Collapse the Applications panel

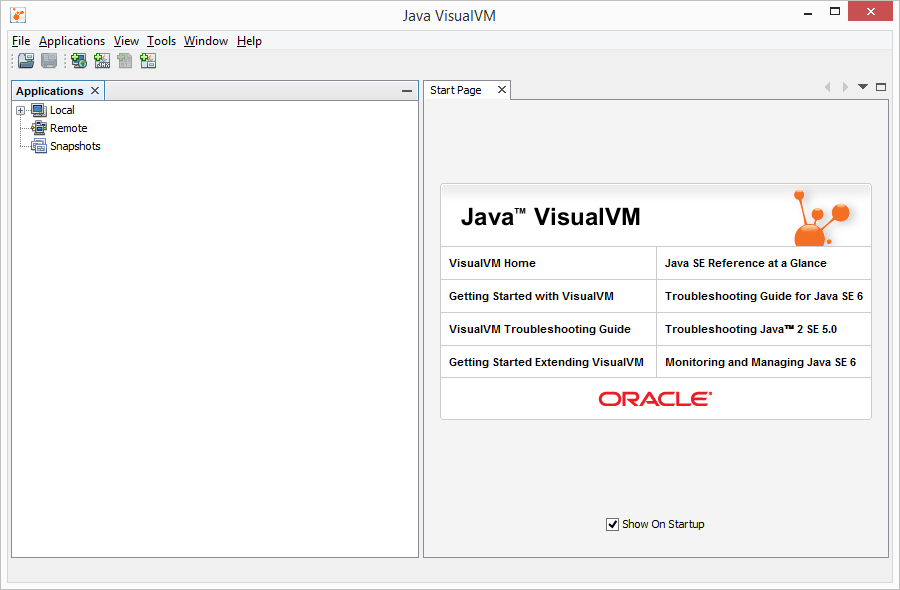point(406,90)
